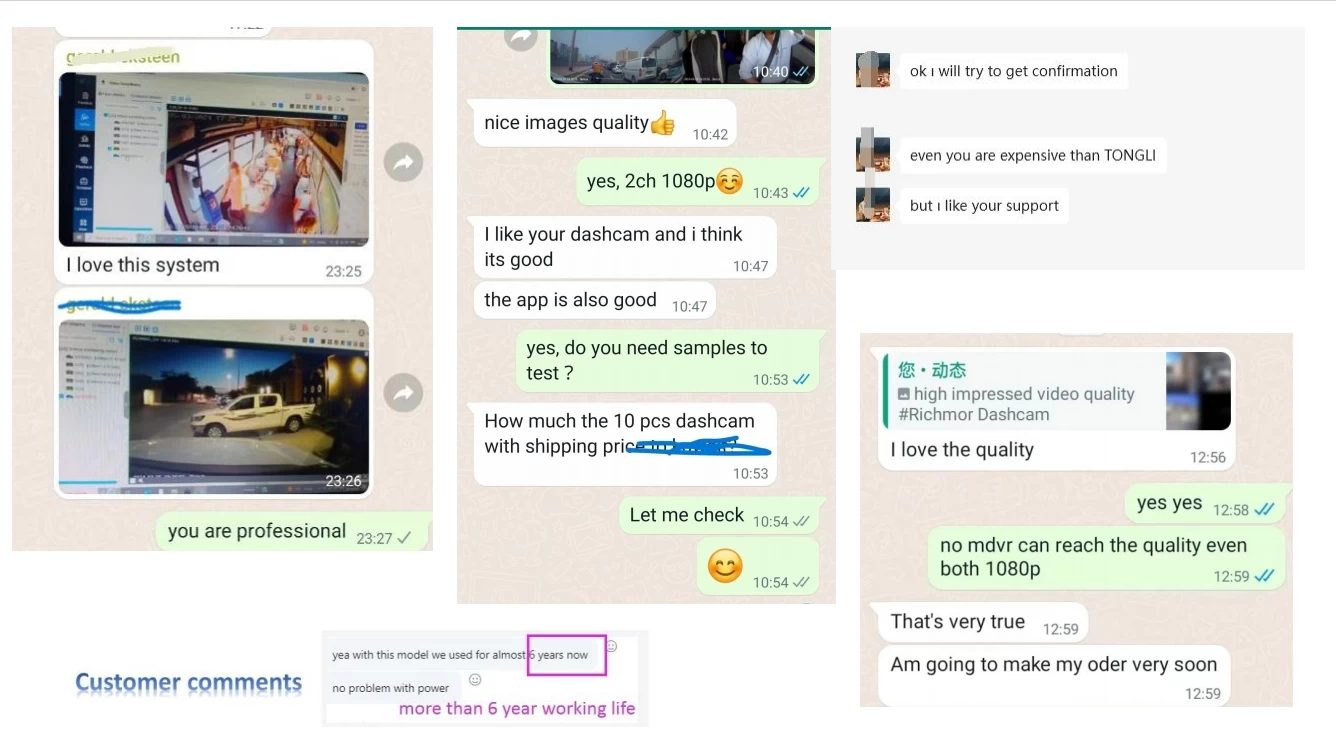This screenshot has height=742, width=1336.
Task: Click smiley reaction icon next to 6 years message
Action: pyautogui.click(x=611, y=647)
